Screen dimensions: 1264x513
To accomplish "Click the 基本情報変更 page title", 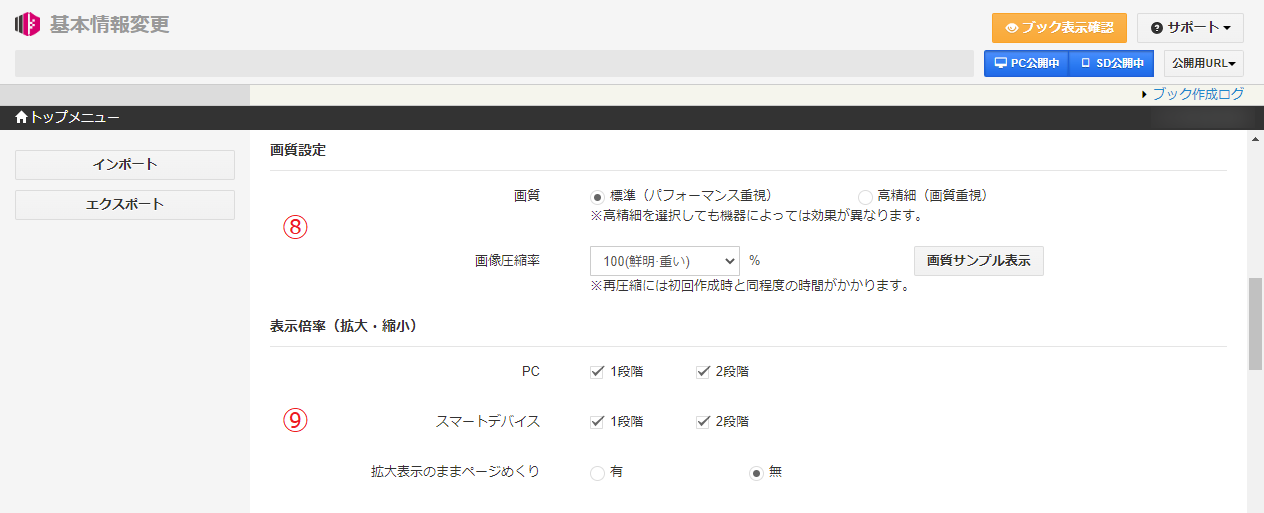I will click(x=110, y=25).
